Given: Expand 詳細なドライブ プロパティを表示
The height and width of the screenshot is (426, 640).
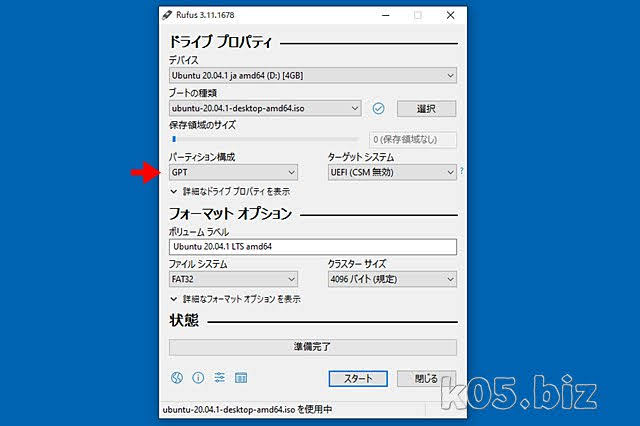Looking at the screenshot, I should point(230,191).
